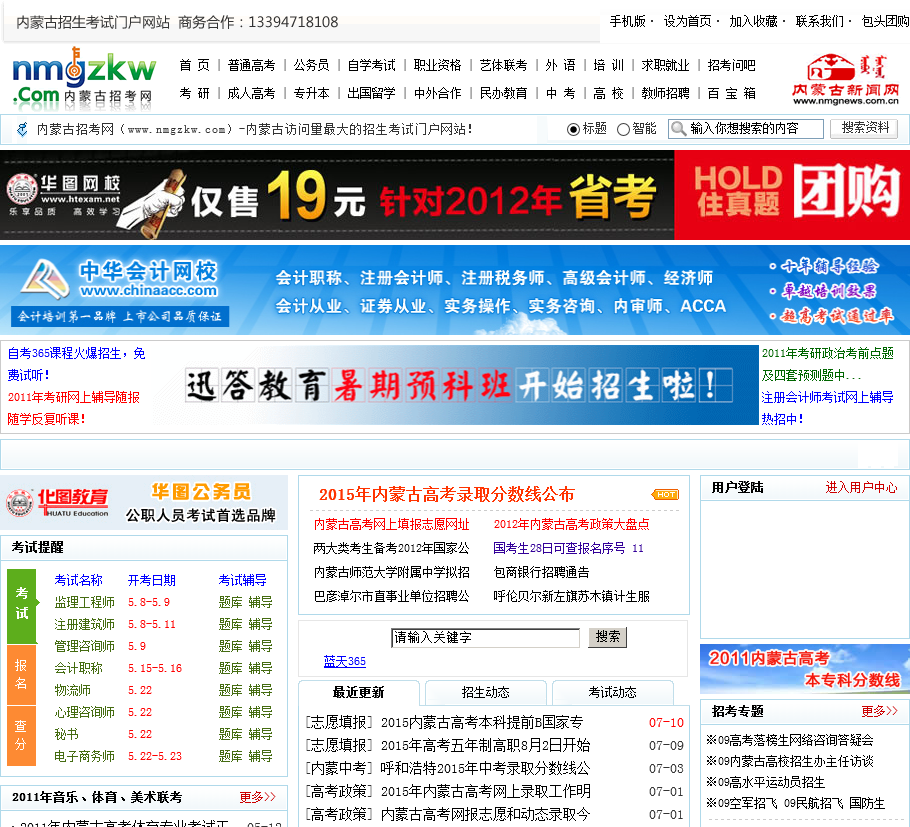This screenshot has width=910, height=827.
Task: Switch to the 招生动态 tab
Action: coord(486,692)
